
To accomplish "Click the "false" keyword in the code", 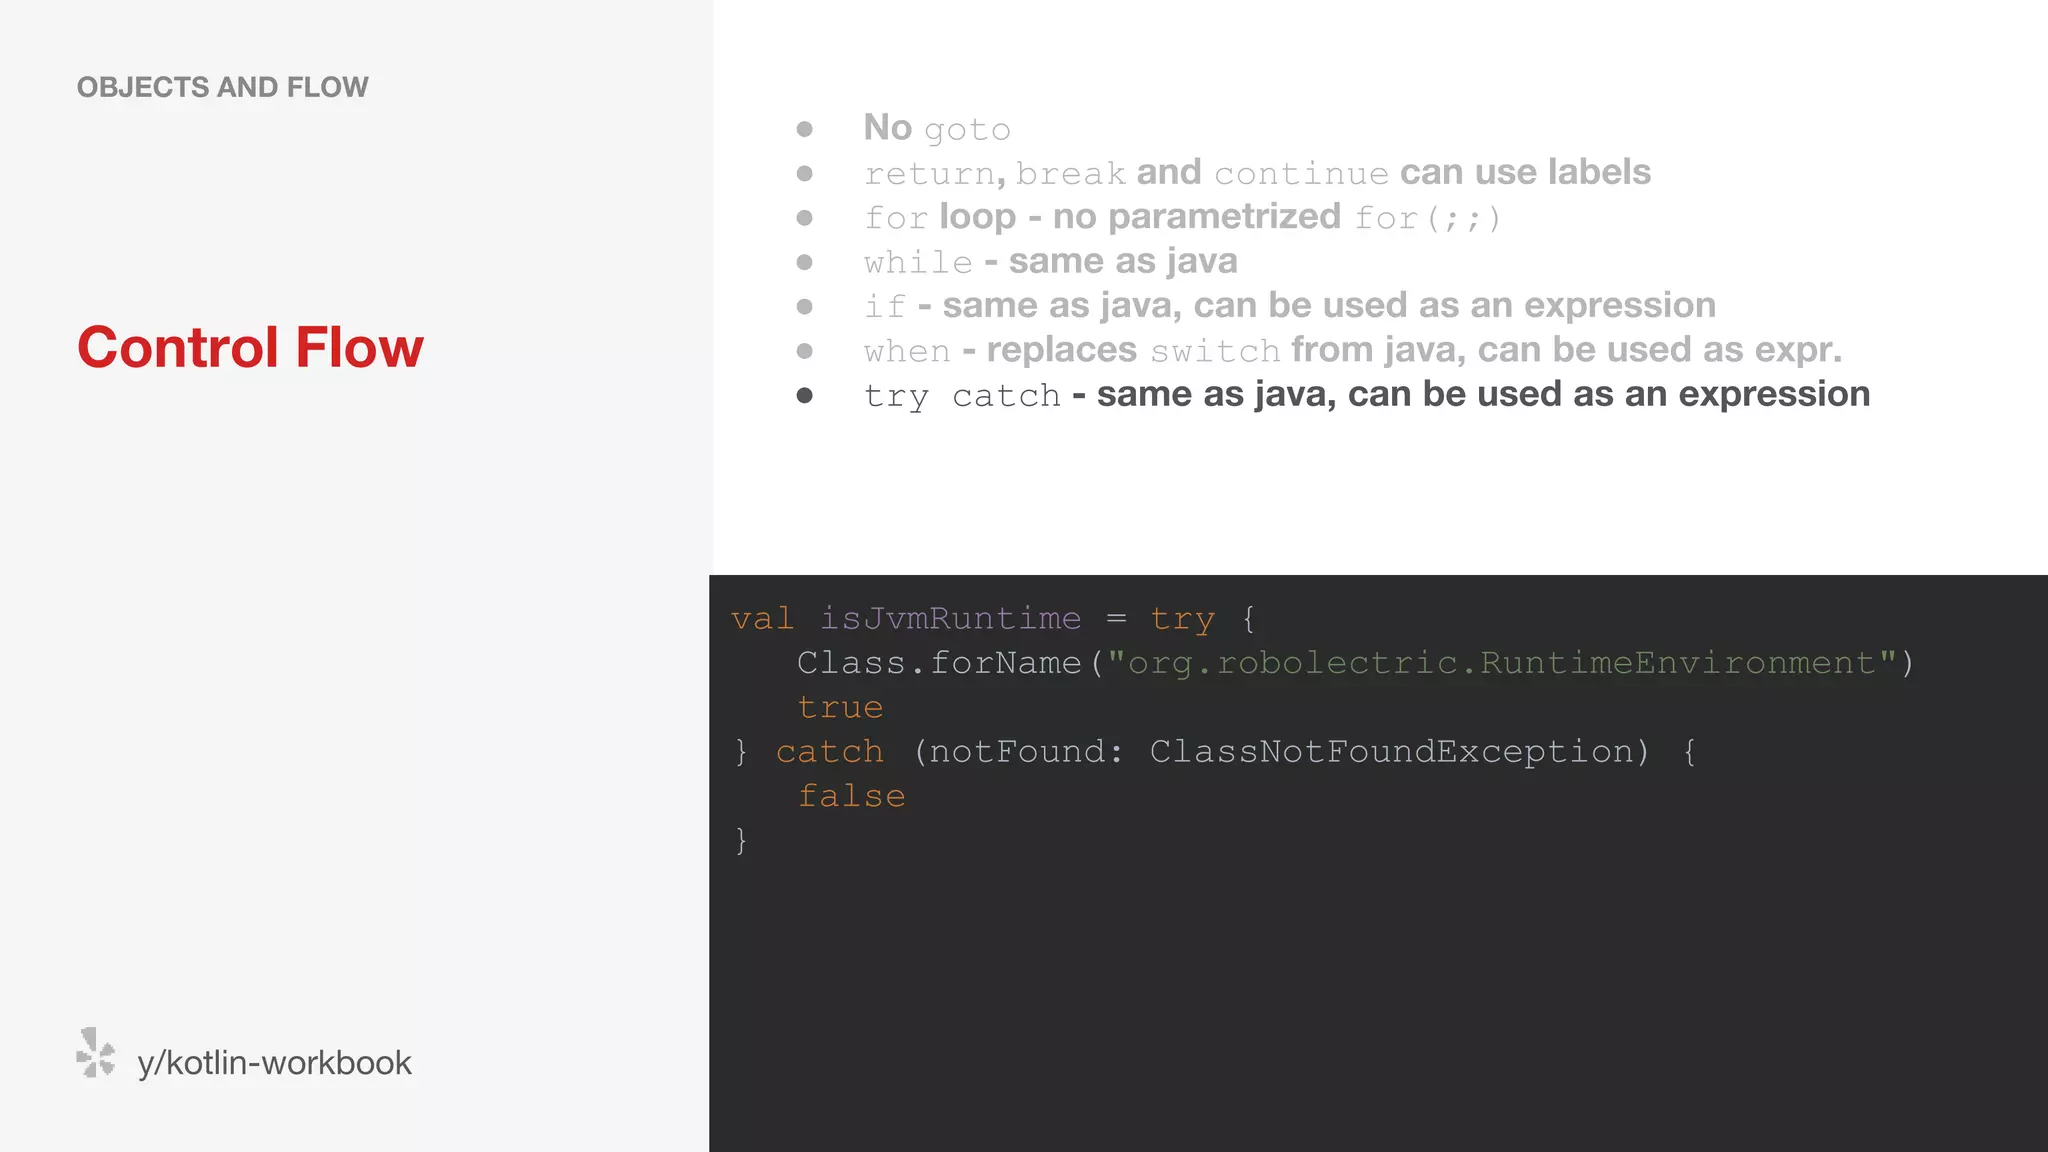I will [851, 796].
